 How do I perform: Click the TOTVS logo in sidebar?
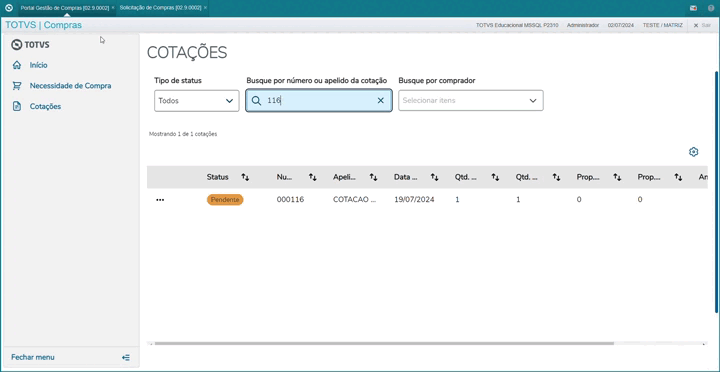pyautogui.click(x=30, y=45)
